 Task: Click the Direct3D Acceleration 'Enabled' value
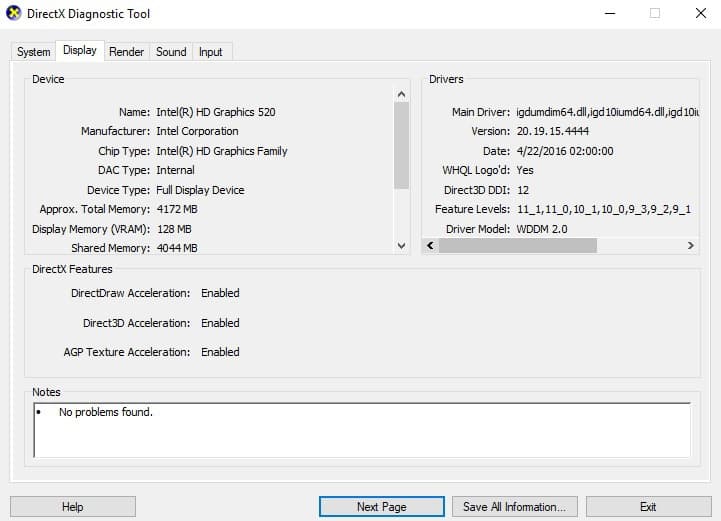coord(220,323)
